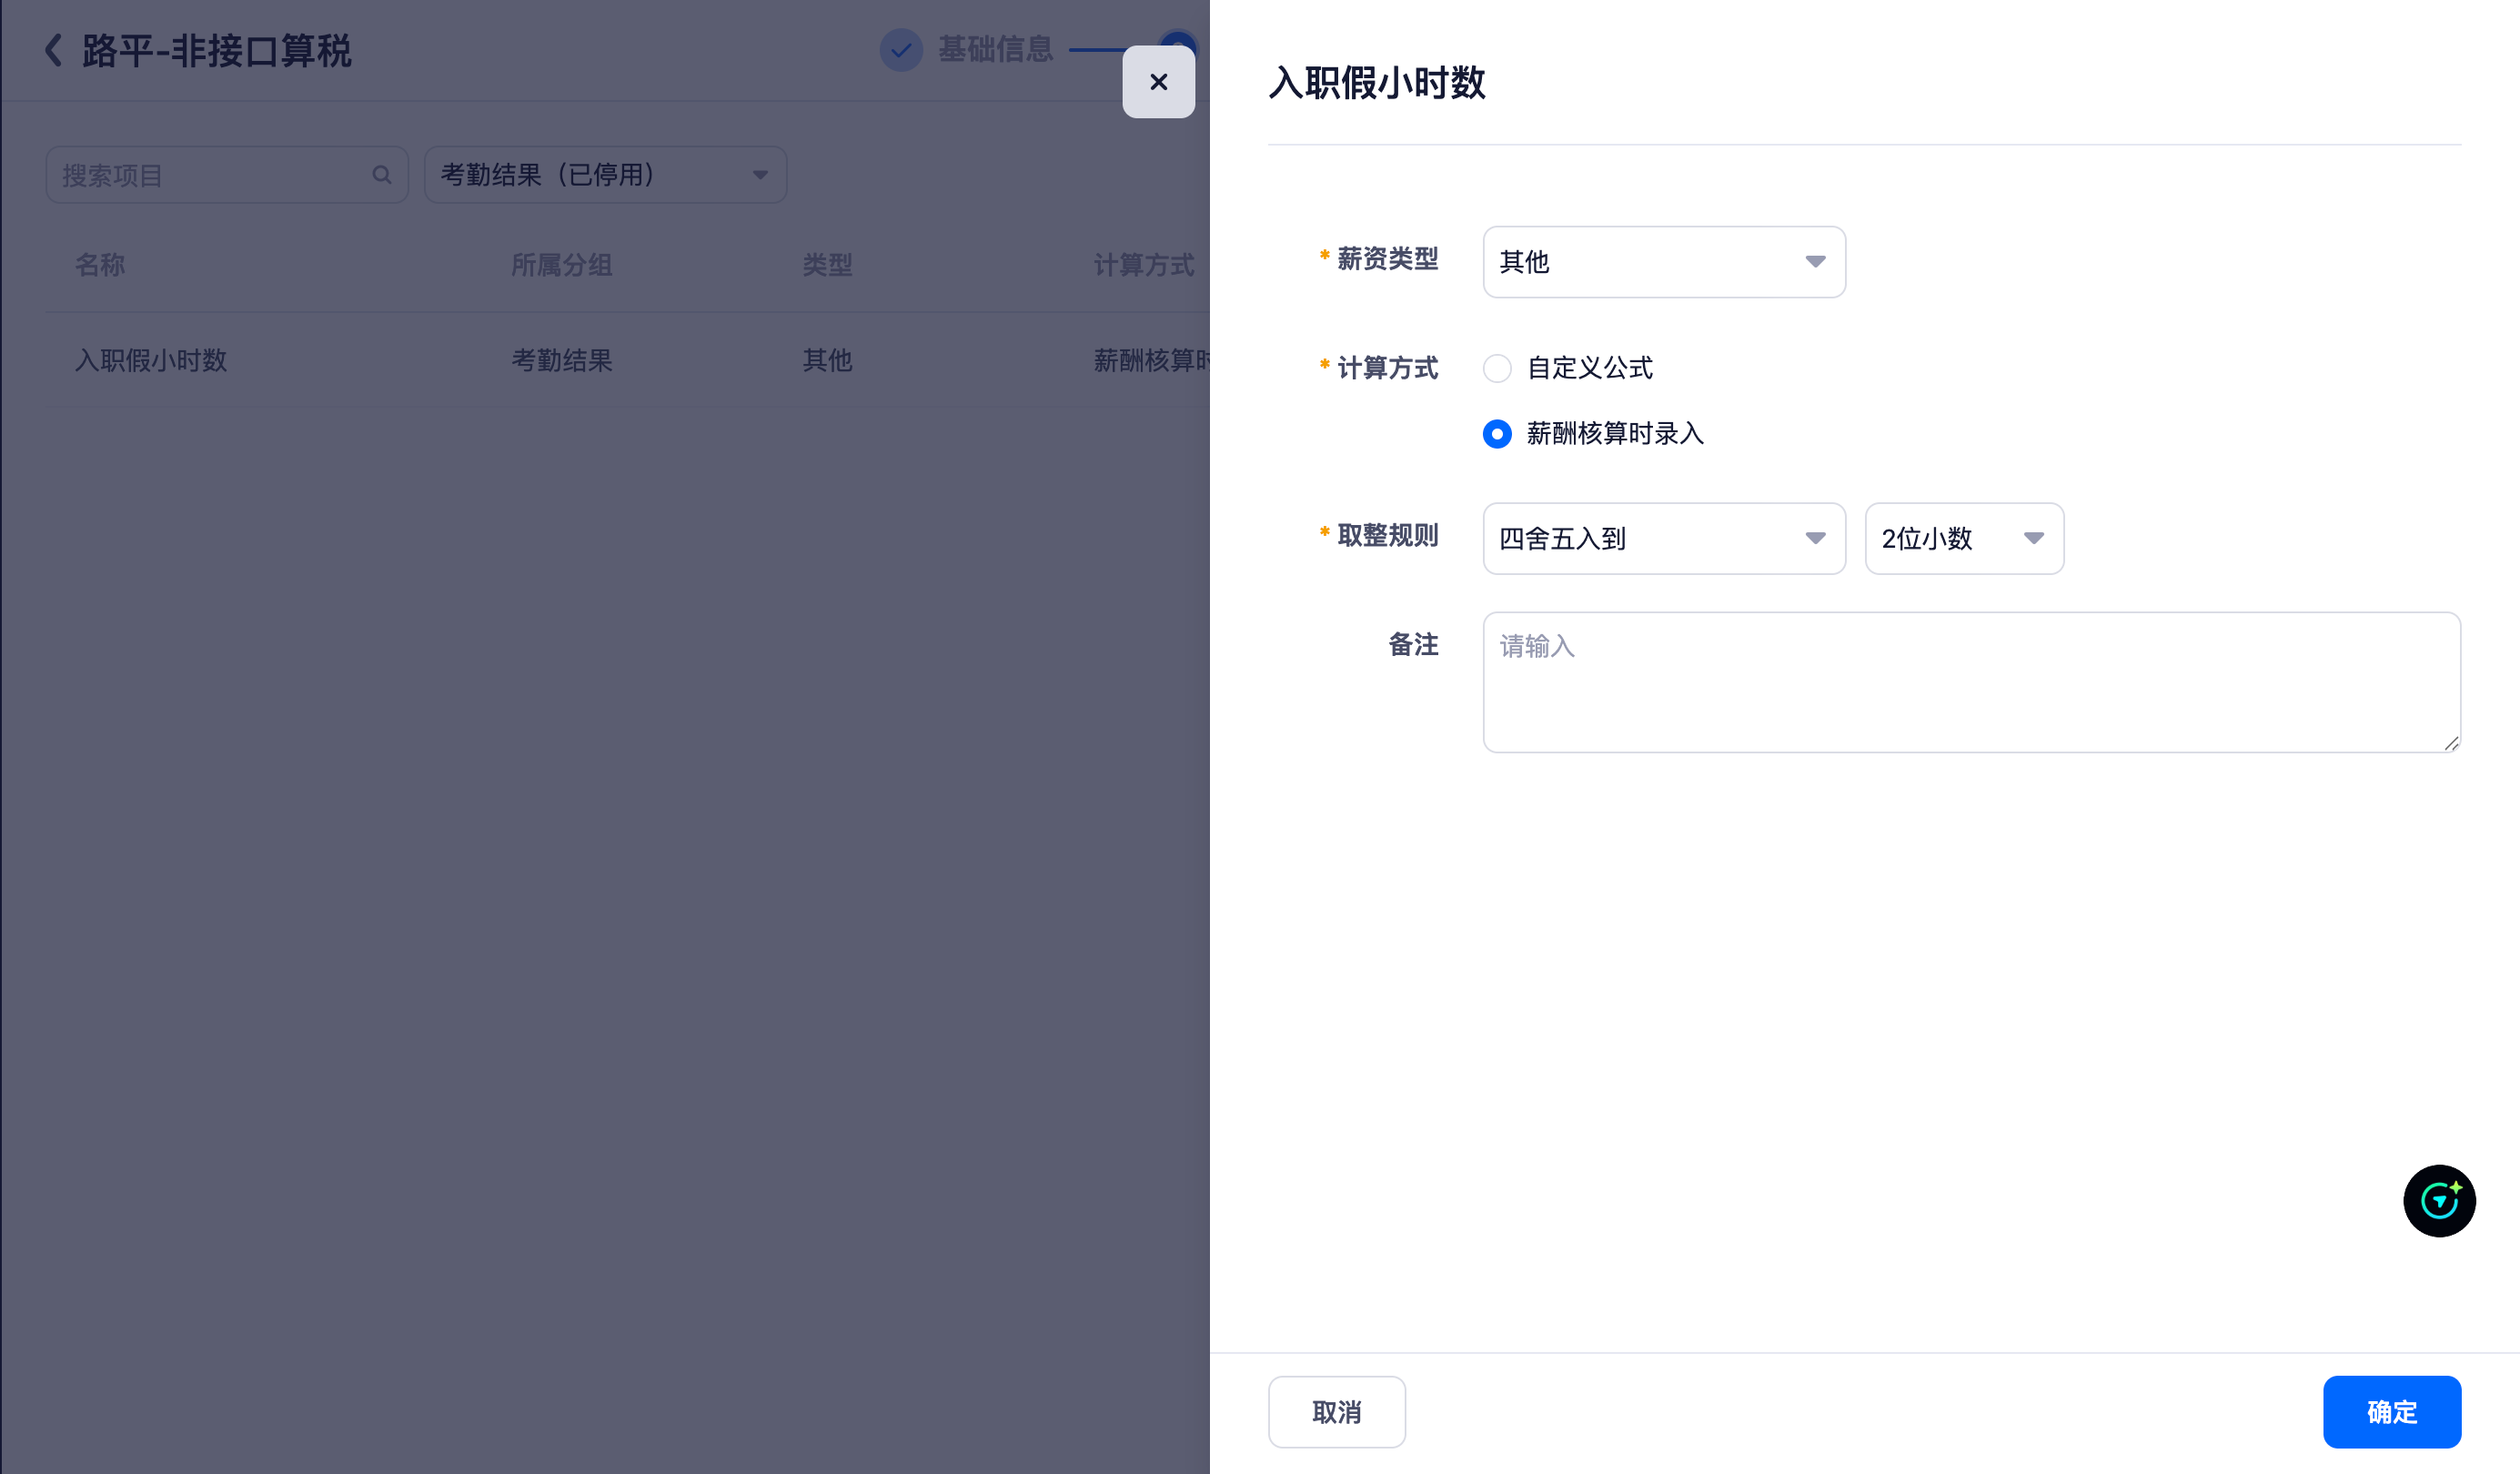The height and width of the screenshot is (1474, 2520).
Task: Click the checkmark step icon for 基础信息
Action: 900,49
